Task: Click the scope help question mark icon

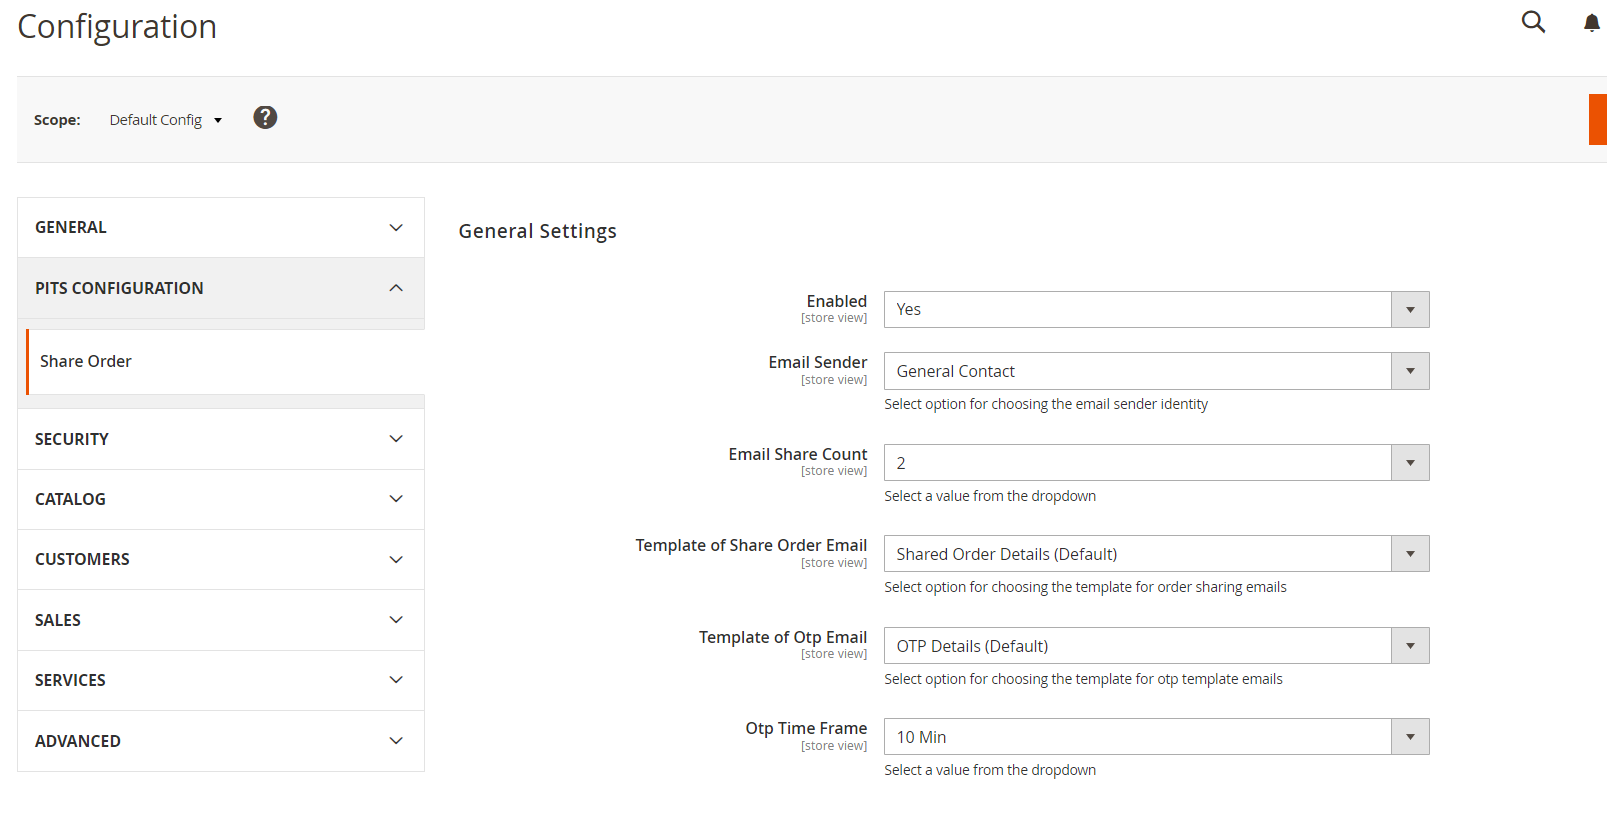Action: (x=265, y=118)
